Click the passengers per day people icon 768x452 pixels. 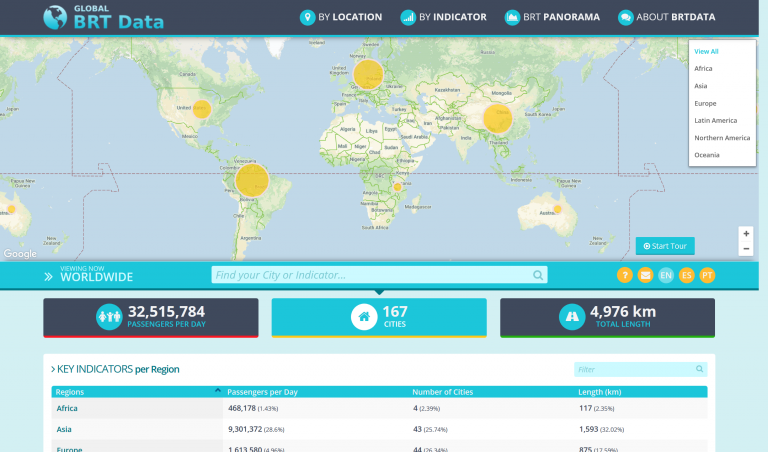point(107,317)
